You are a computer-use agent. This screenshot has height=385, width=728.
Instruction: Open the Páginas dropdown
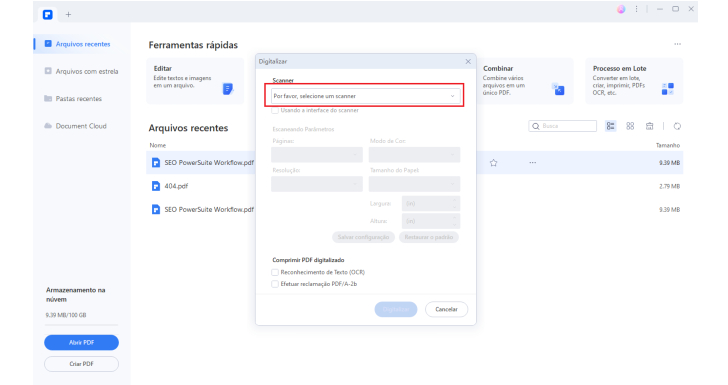click(x=317, y=155)
